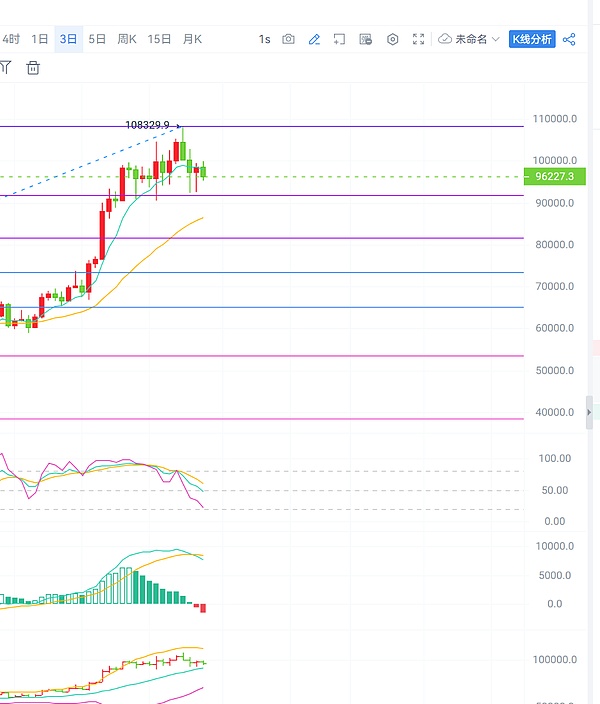Click the 108329.9 high price marker
This screenshot has height=704, width=600.
146,125
